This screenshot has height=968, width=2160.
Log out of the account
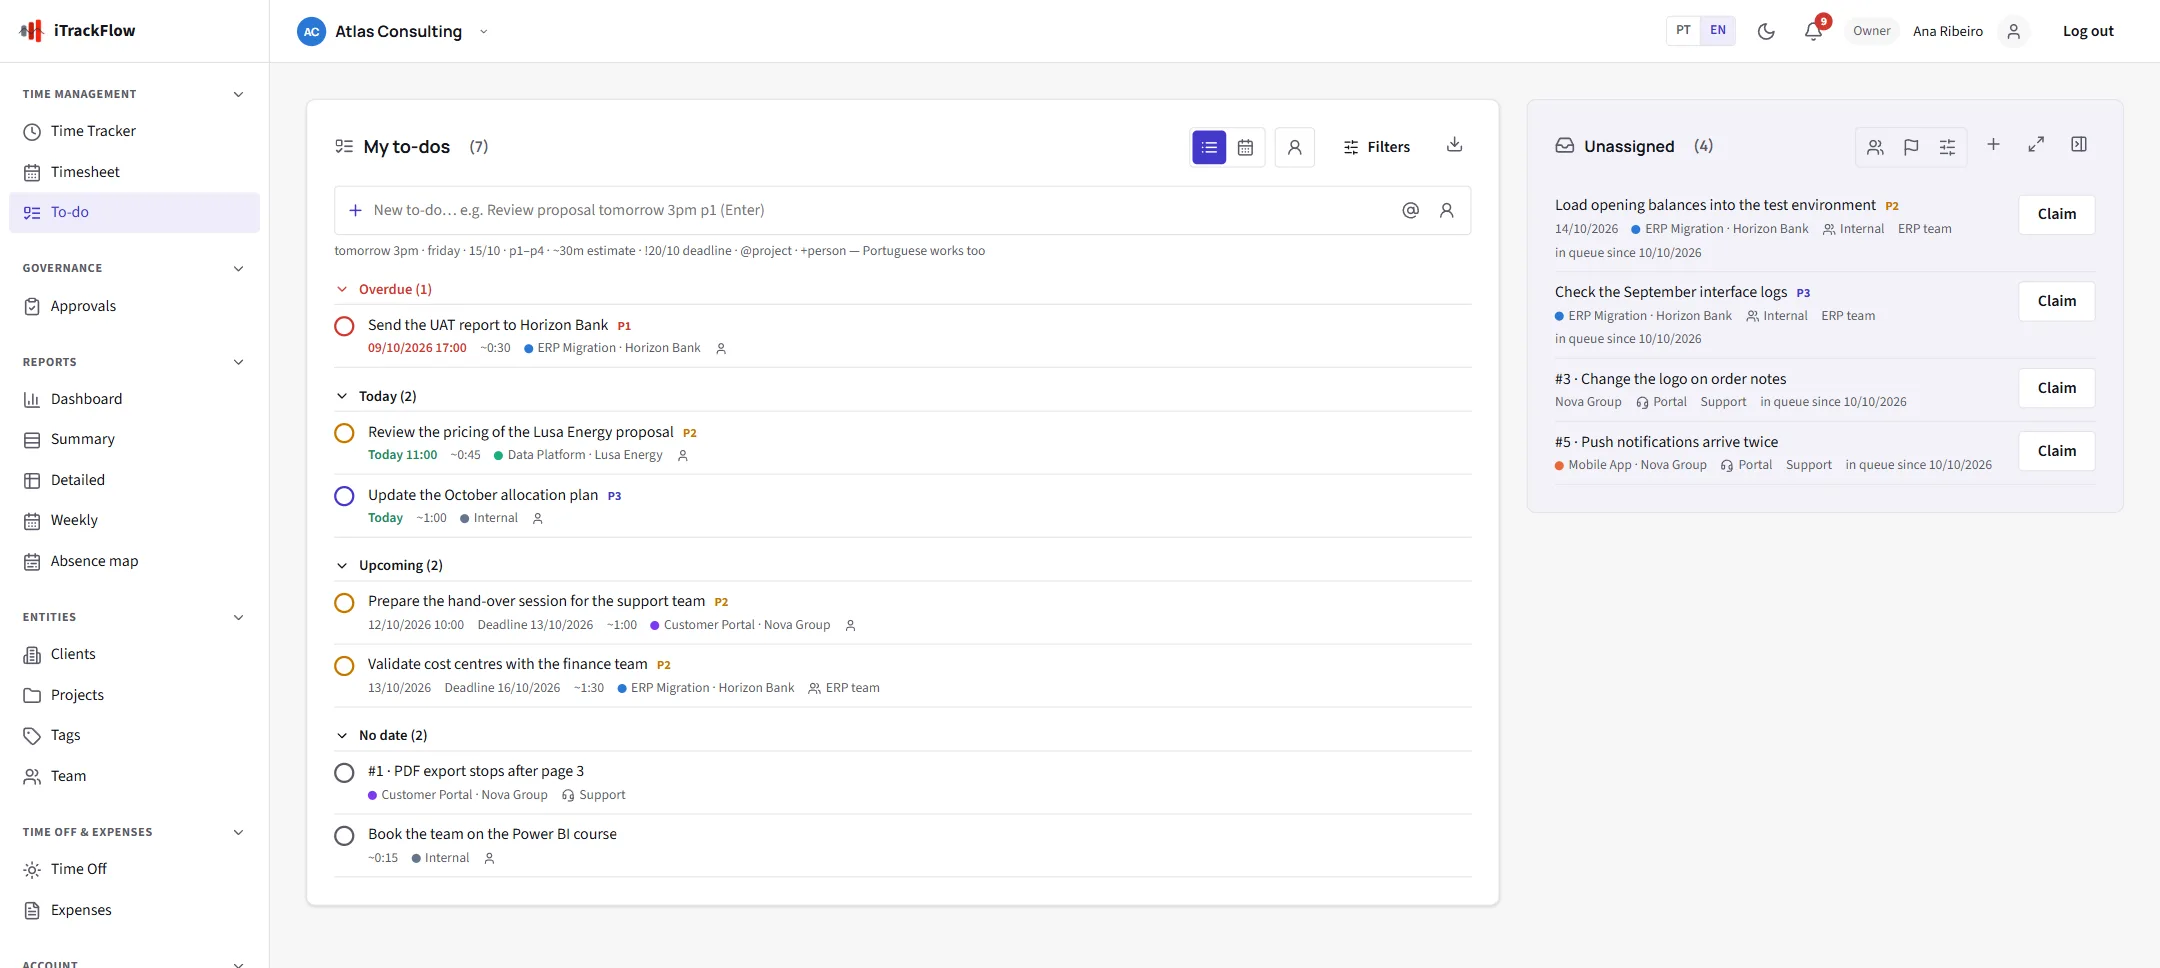tap(2088, 31)
